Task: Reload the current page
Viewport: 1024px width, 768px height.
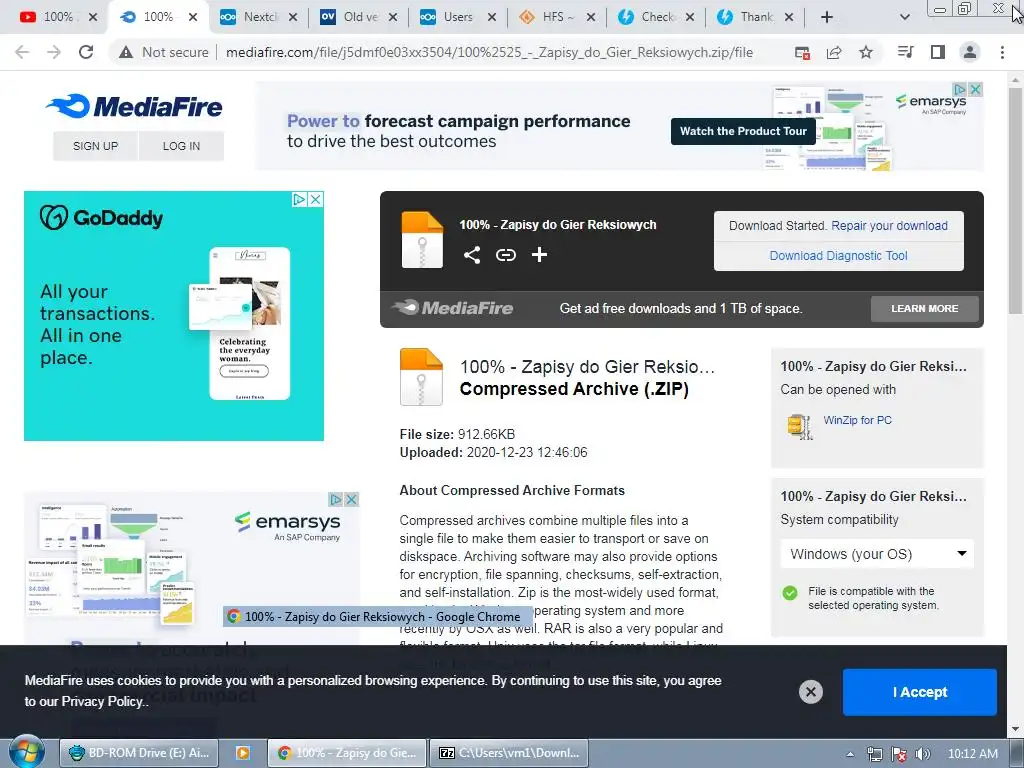Action: point(86,52)
